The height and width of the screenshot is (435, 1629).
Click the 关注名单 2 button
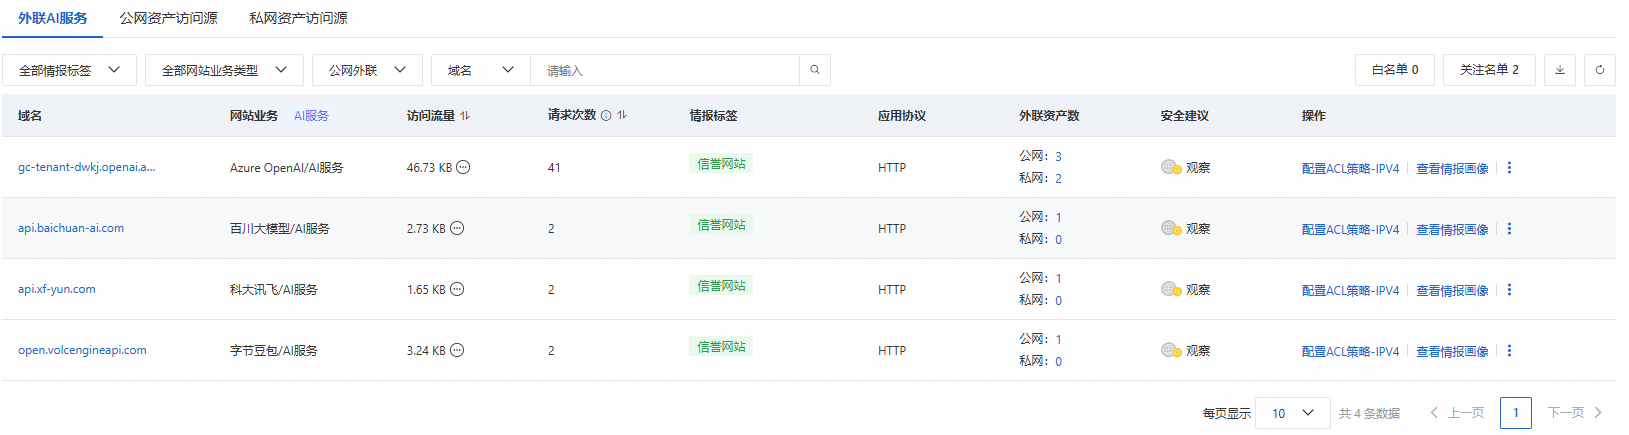point(1489,70)
